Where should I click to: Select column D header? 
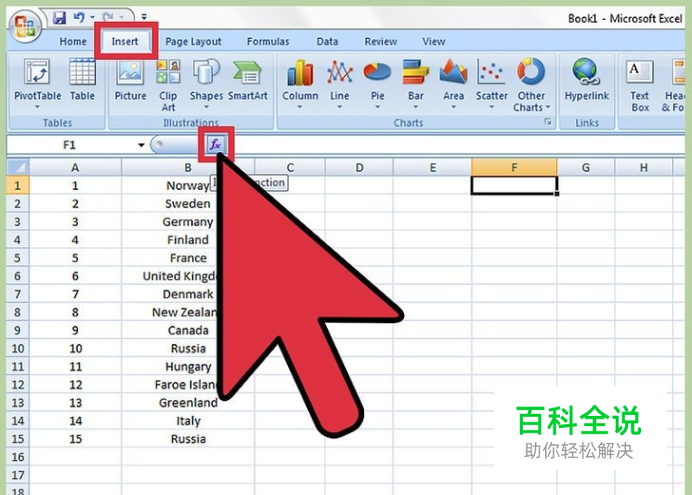tap(359, 168)
